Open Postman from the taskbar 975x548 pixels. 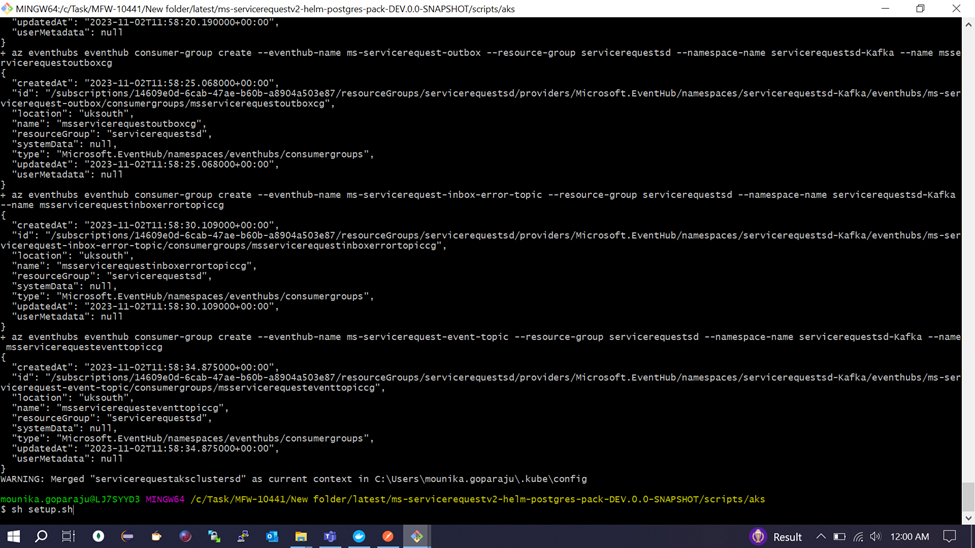(388, 537)
